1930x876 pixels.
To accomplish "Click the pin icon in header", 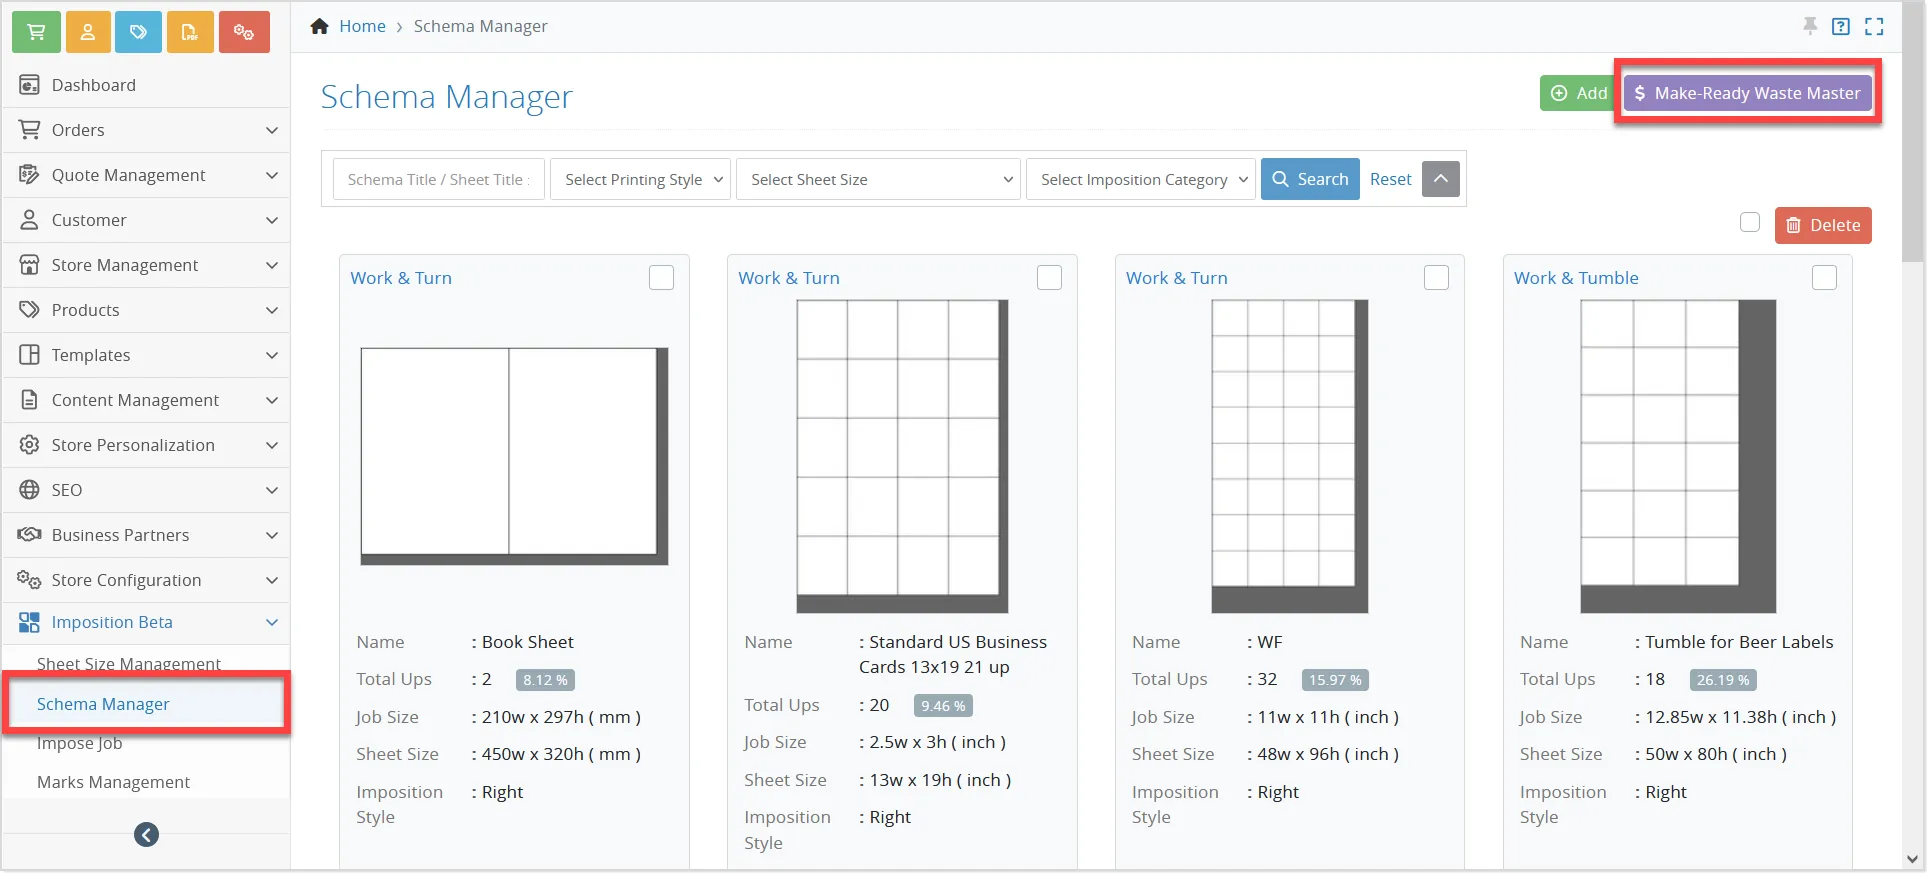I will click(1810, 26).
